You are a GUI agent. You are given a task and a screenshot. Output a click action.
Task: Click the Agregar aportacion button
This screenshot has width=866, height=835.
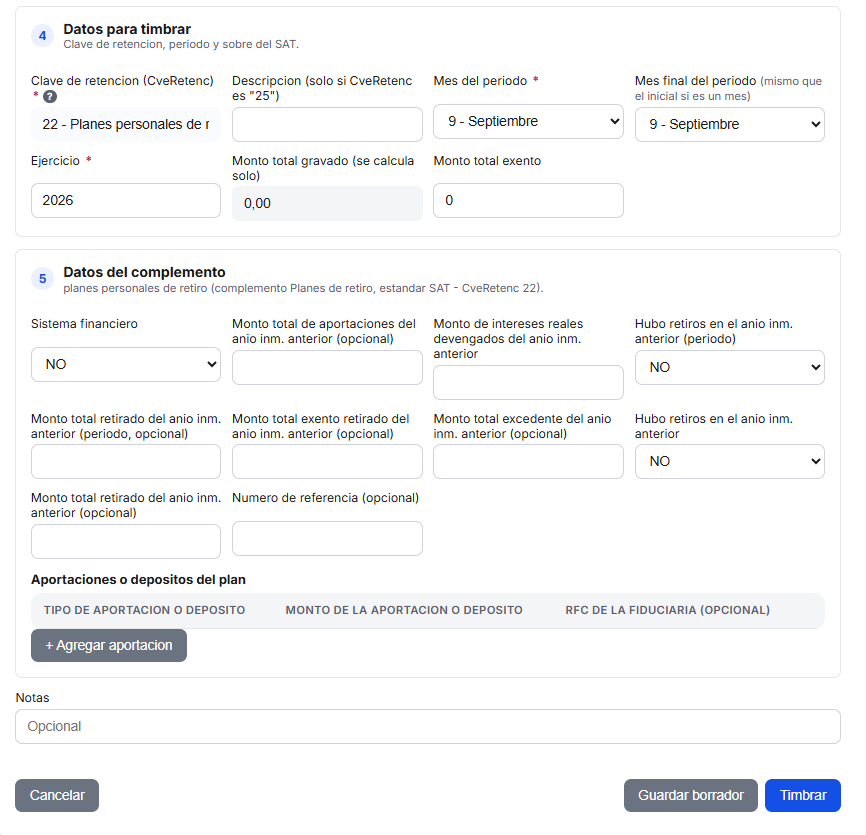click(109, 645)
